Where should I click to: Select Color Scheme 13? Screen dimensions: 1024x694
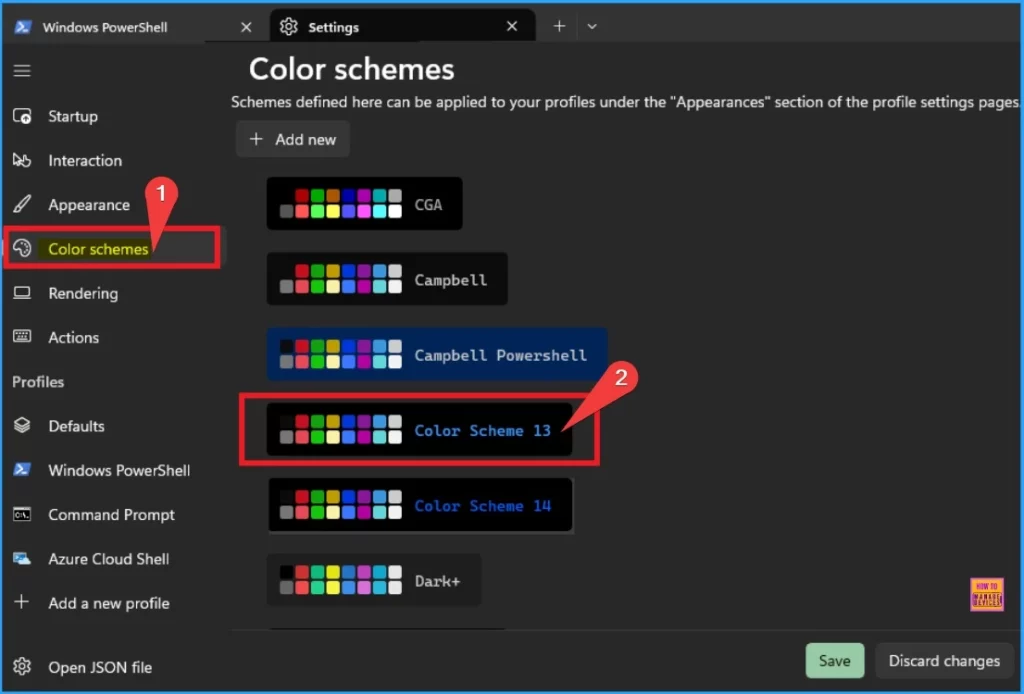point(419,430)
